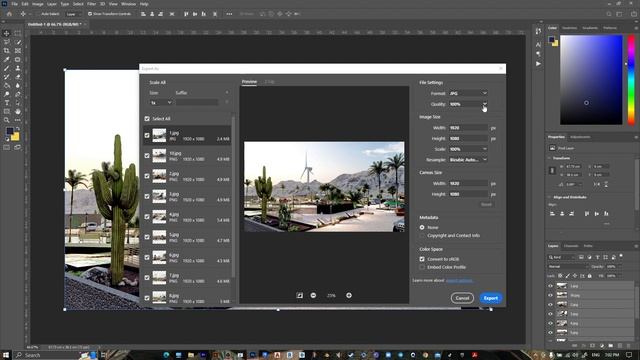Select the Eraser tool
Image resolution: width=640 pixels, height=360 pixels.
(18, 77)
